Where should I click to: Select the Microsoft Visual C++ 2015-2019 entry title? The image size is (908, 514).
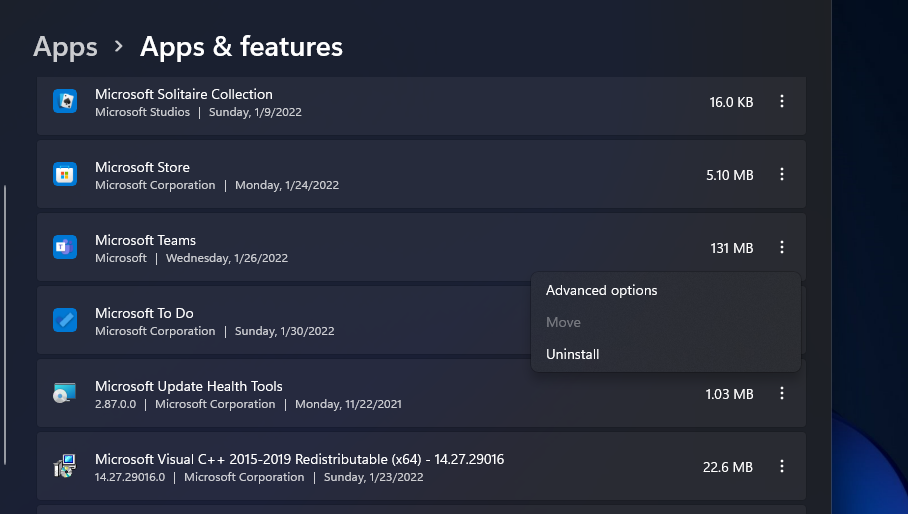tap(299, 459)
